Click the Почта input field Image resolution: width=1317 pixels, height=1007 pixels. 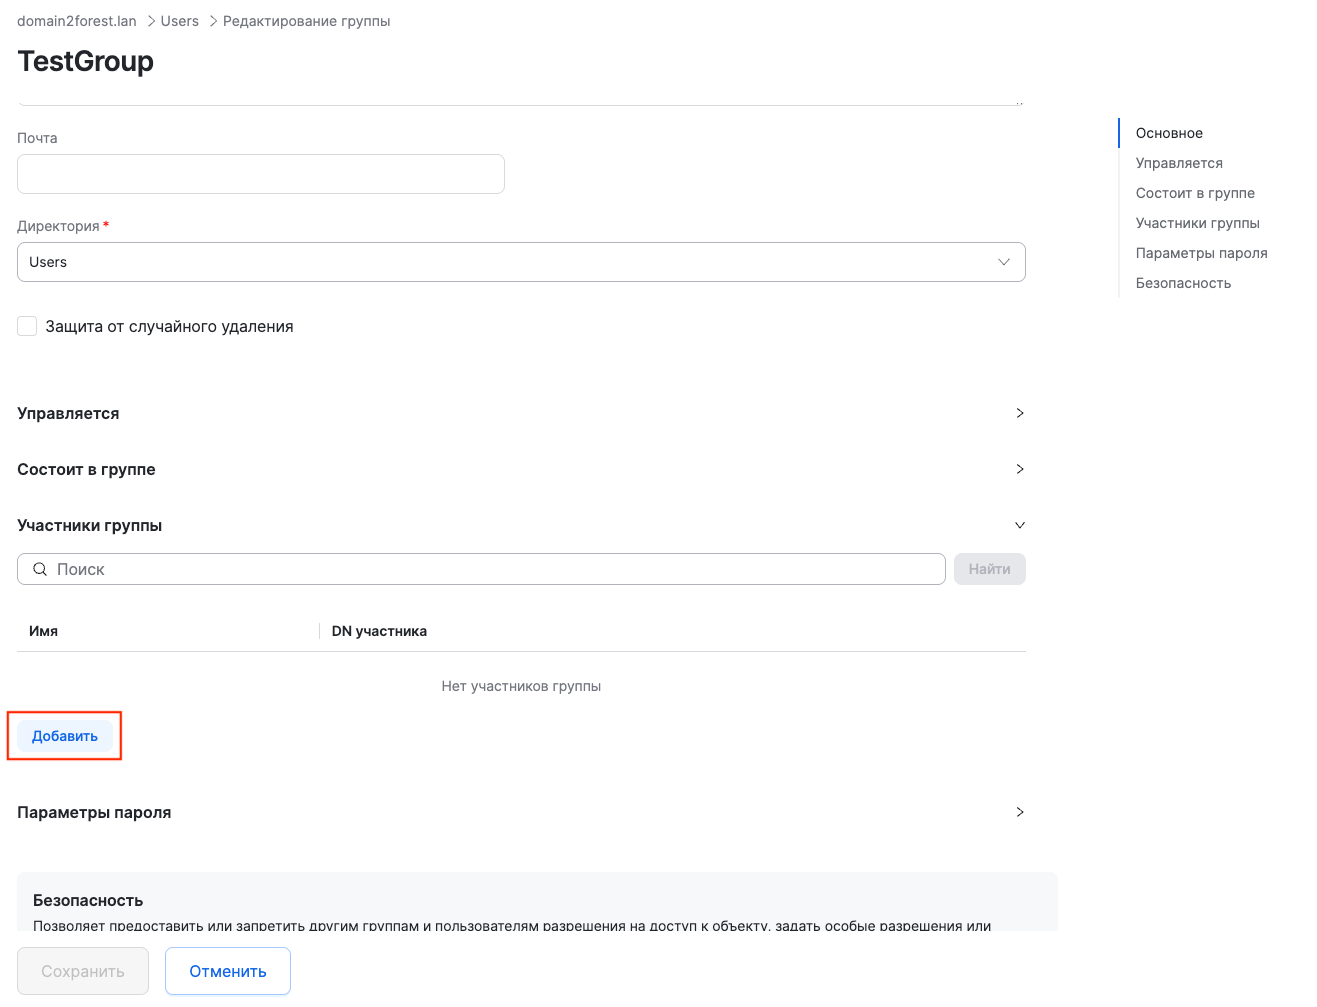pyautogui.click(x=260, y=174)
